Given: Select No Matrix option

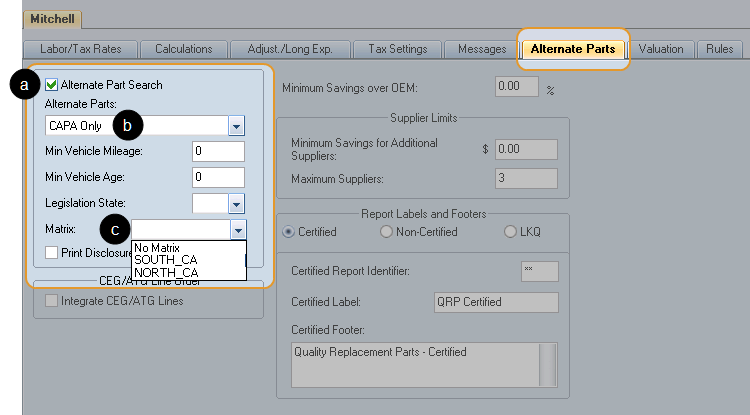Looking at the screenshot, I should (156, 248).
